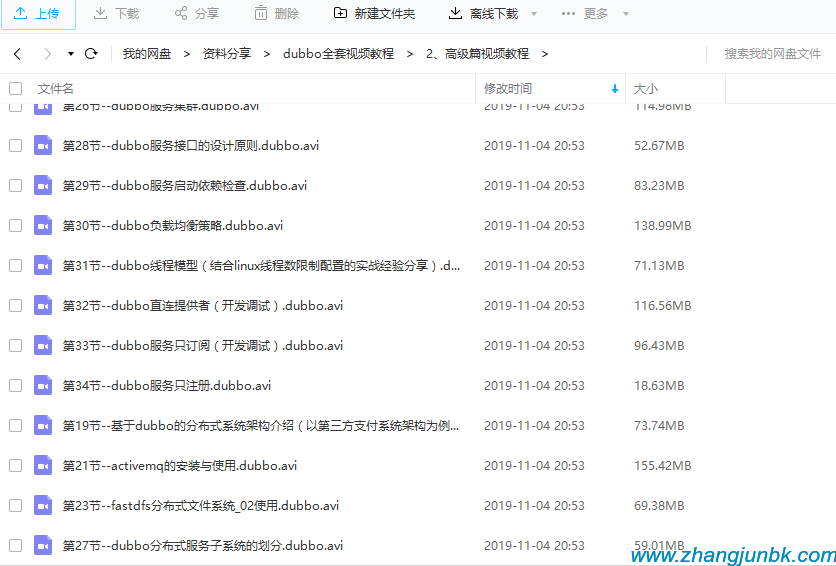836x566 pixels.
Task: Click the video icon of 第19节 file
Action: click(43, 425)
